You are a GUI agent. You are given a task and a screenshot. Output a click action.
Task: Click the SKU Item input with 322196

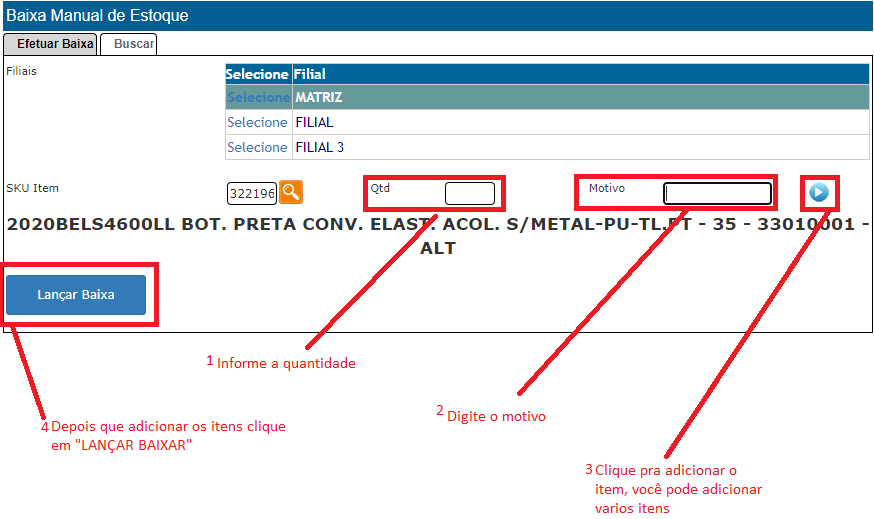252,193
